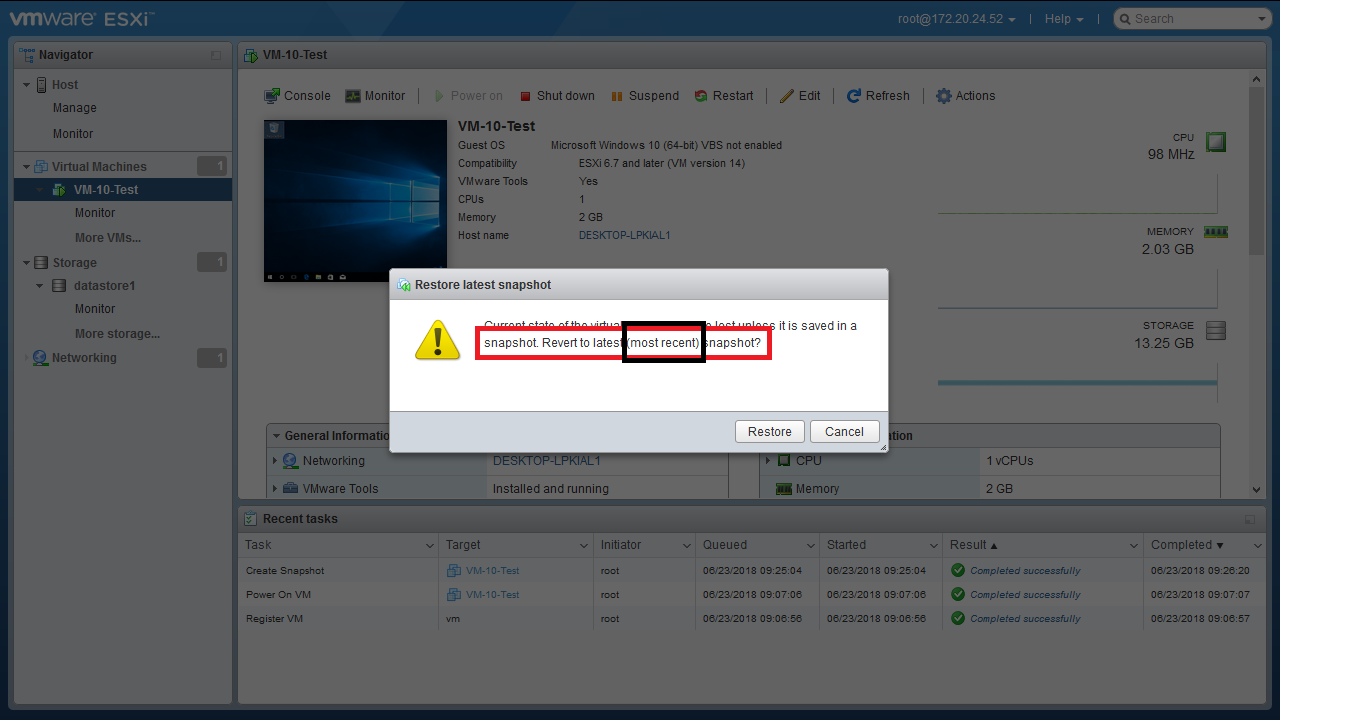Click the Monitor toolbar icon
Screen dimensions: 1360x720
[x=353, y=96]
